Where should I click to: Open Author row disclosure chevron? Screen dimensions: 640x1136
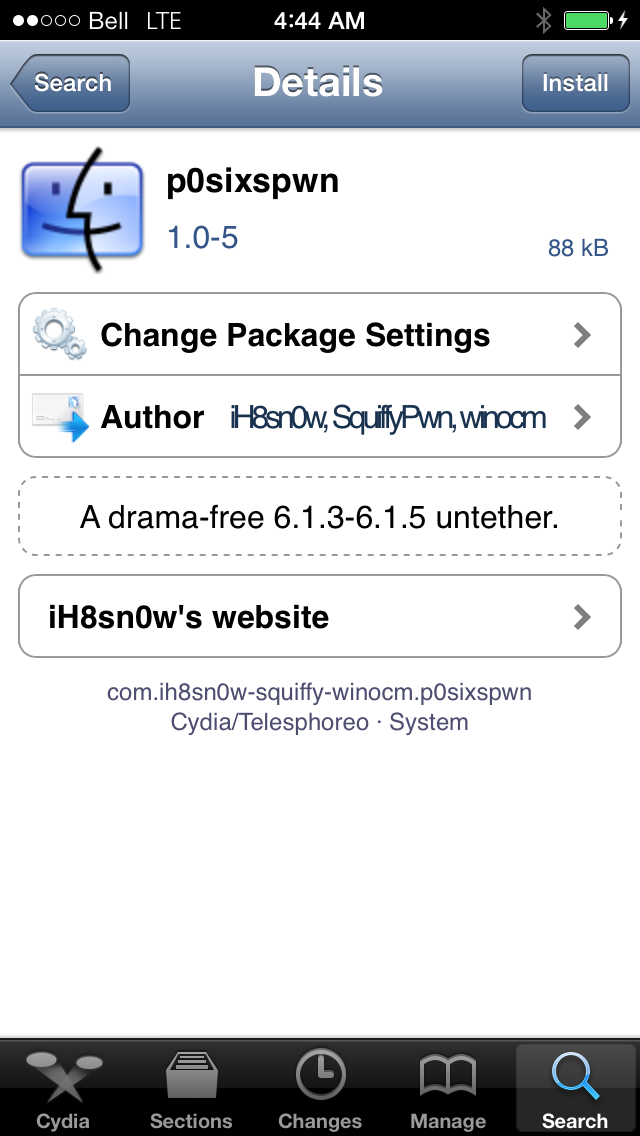click(x=583, y=417)
